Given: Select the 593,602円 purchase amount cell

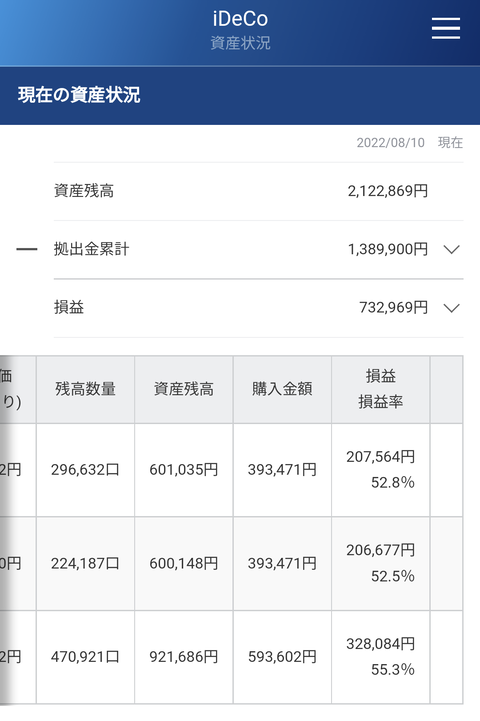Looking at the screenshot, I should coord(282,657).
